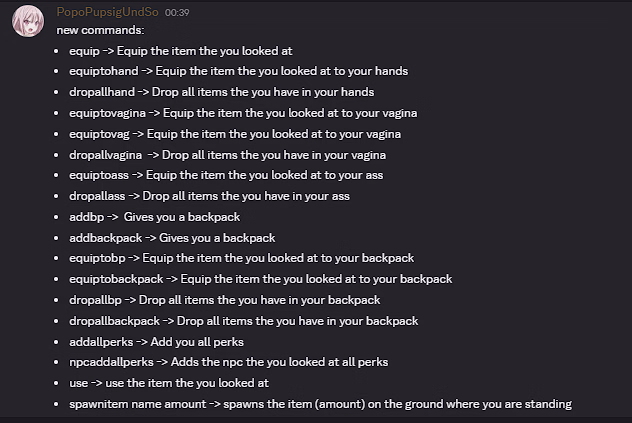Click the equiptobackpack command line

261,279
